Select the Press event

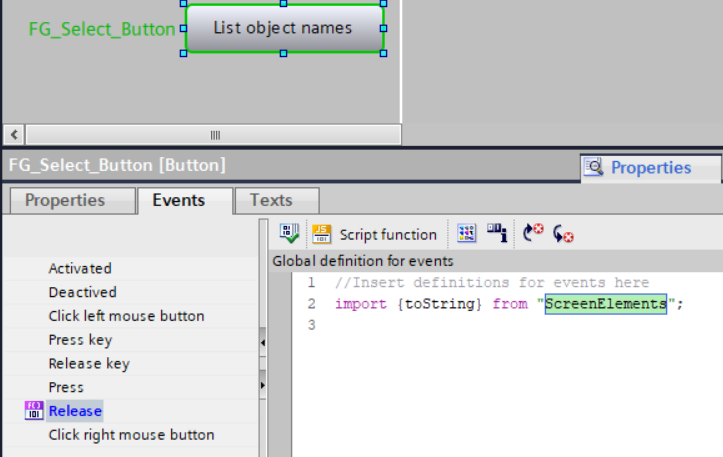(x=66, y=387)
